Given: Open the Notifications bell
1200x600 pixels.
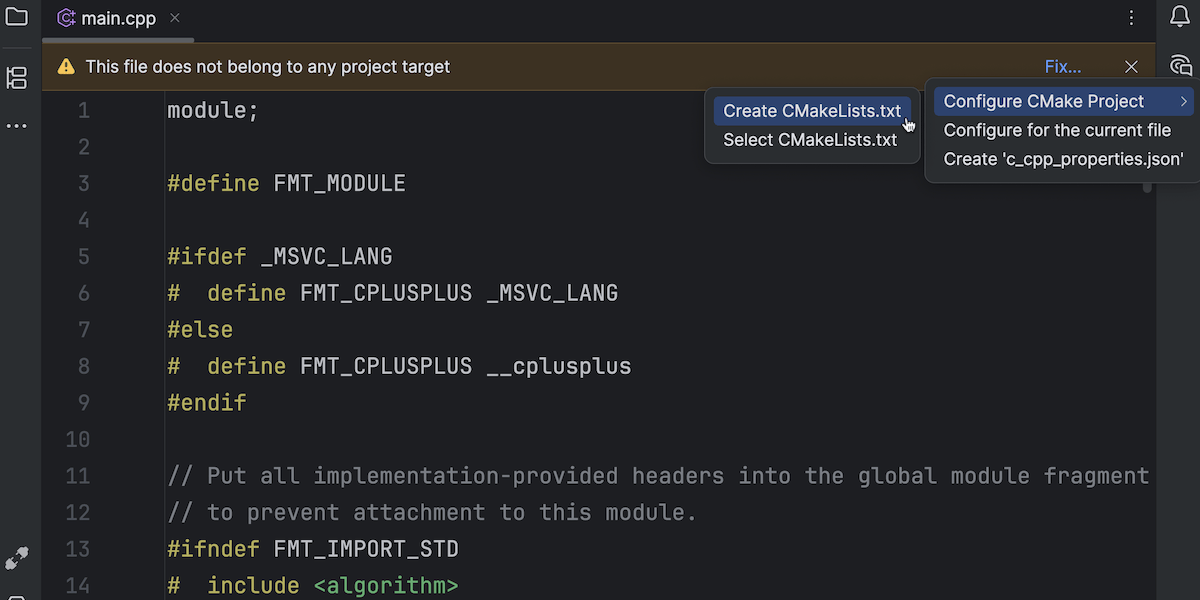Looking at the screenshot, I should [1180, 17].
